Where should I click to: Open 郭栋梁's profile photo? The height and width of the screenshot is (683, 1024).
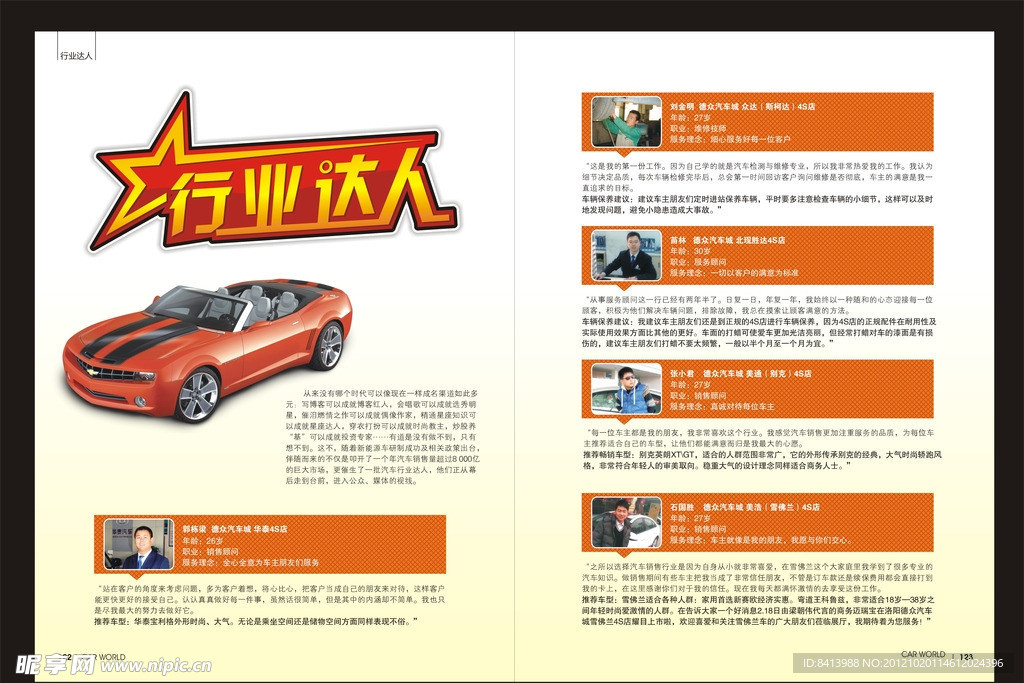[x=139, y=545]
